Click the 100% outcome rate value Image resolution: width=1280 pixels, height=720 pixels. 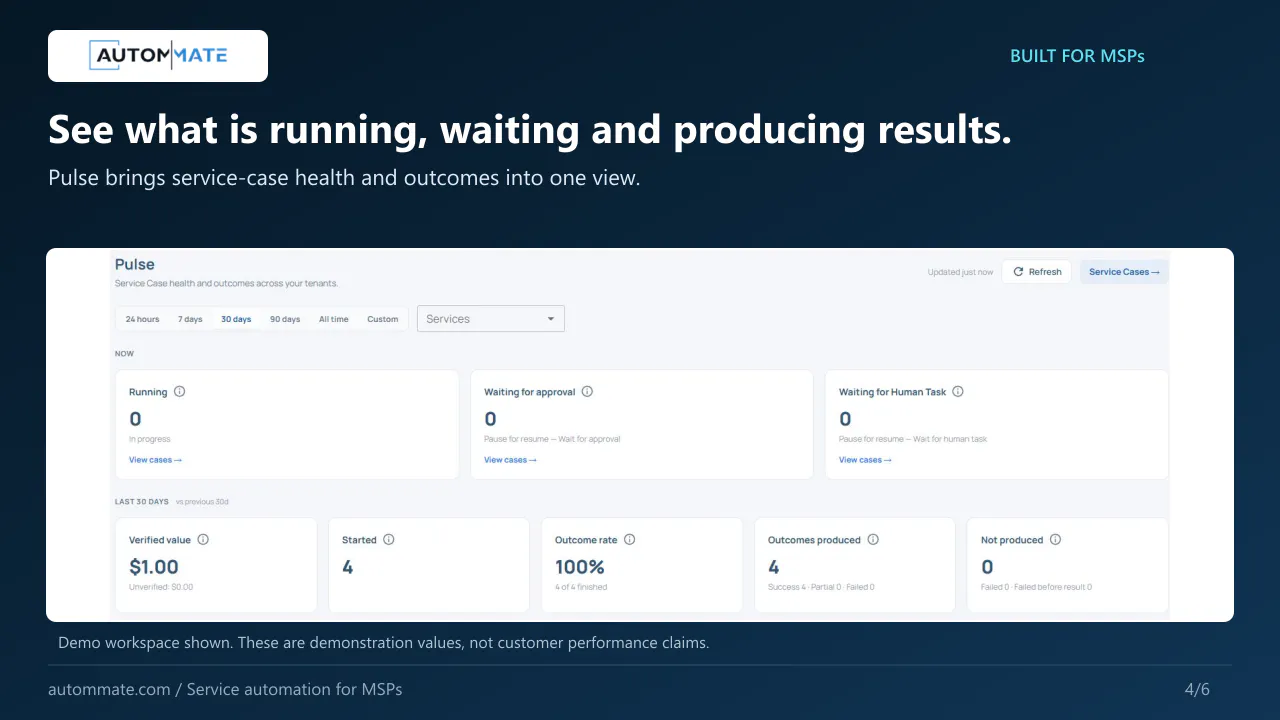[580, 567]
